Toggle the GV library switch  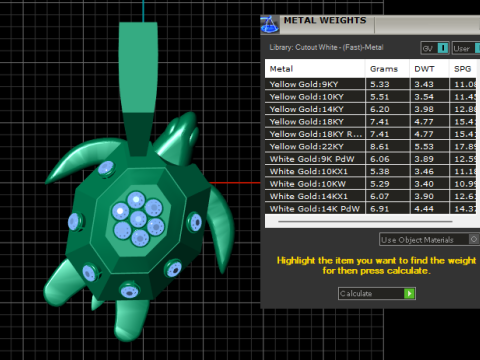435,48
